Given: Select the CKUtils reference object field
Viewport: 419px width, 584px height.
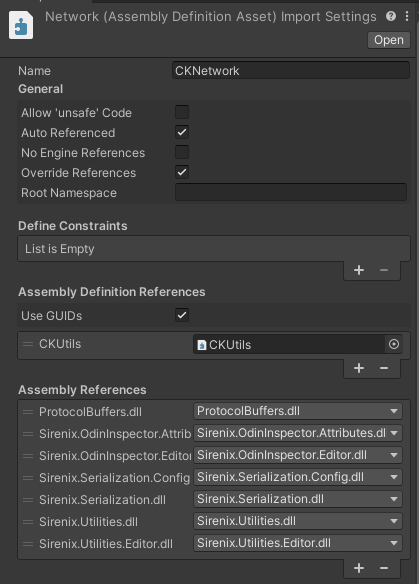Looking at the screenshot, I should (x=289, y=344).
